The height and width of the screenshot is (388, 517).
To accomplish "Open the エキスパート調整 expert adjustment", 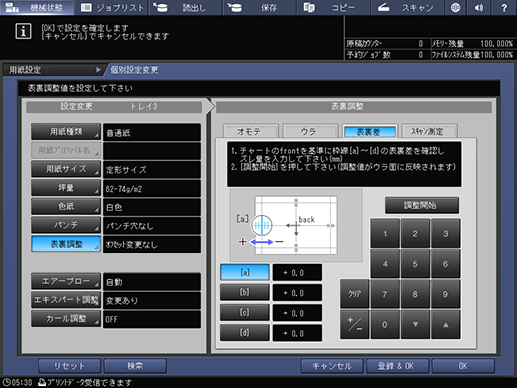I will tap(66, 300).
